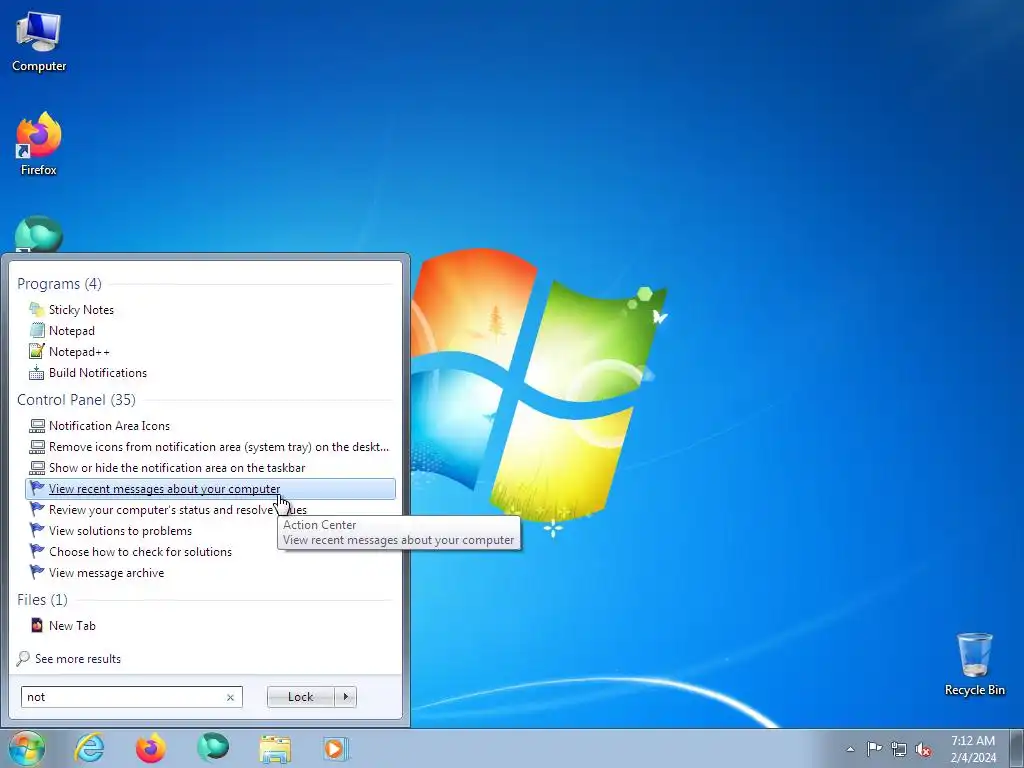Click the flag icon beside View solutions to problems

37,530
